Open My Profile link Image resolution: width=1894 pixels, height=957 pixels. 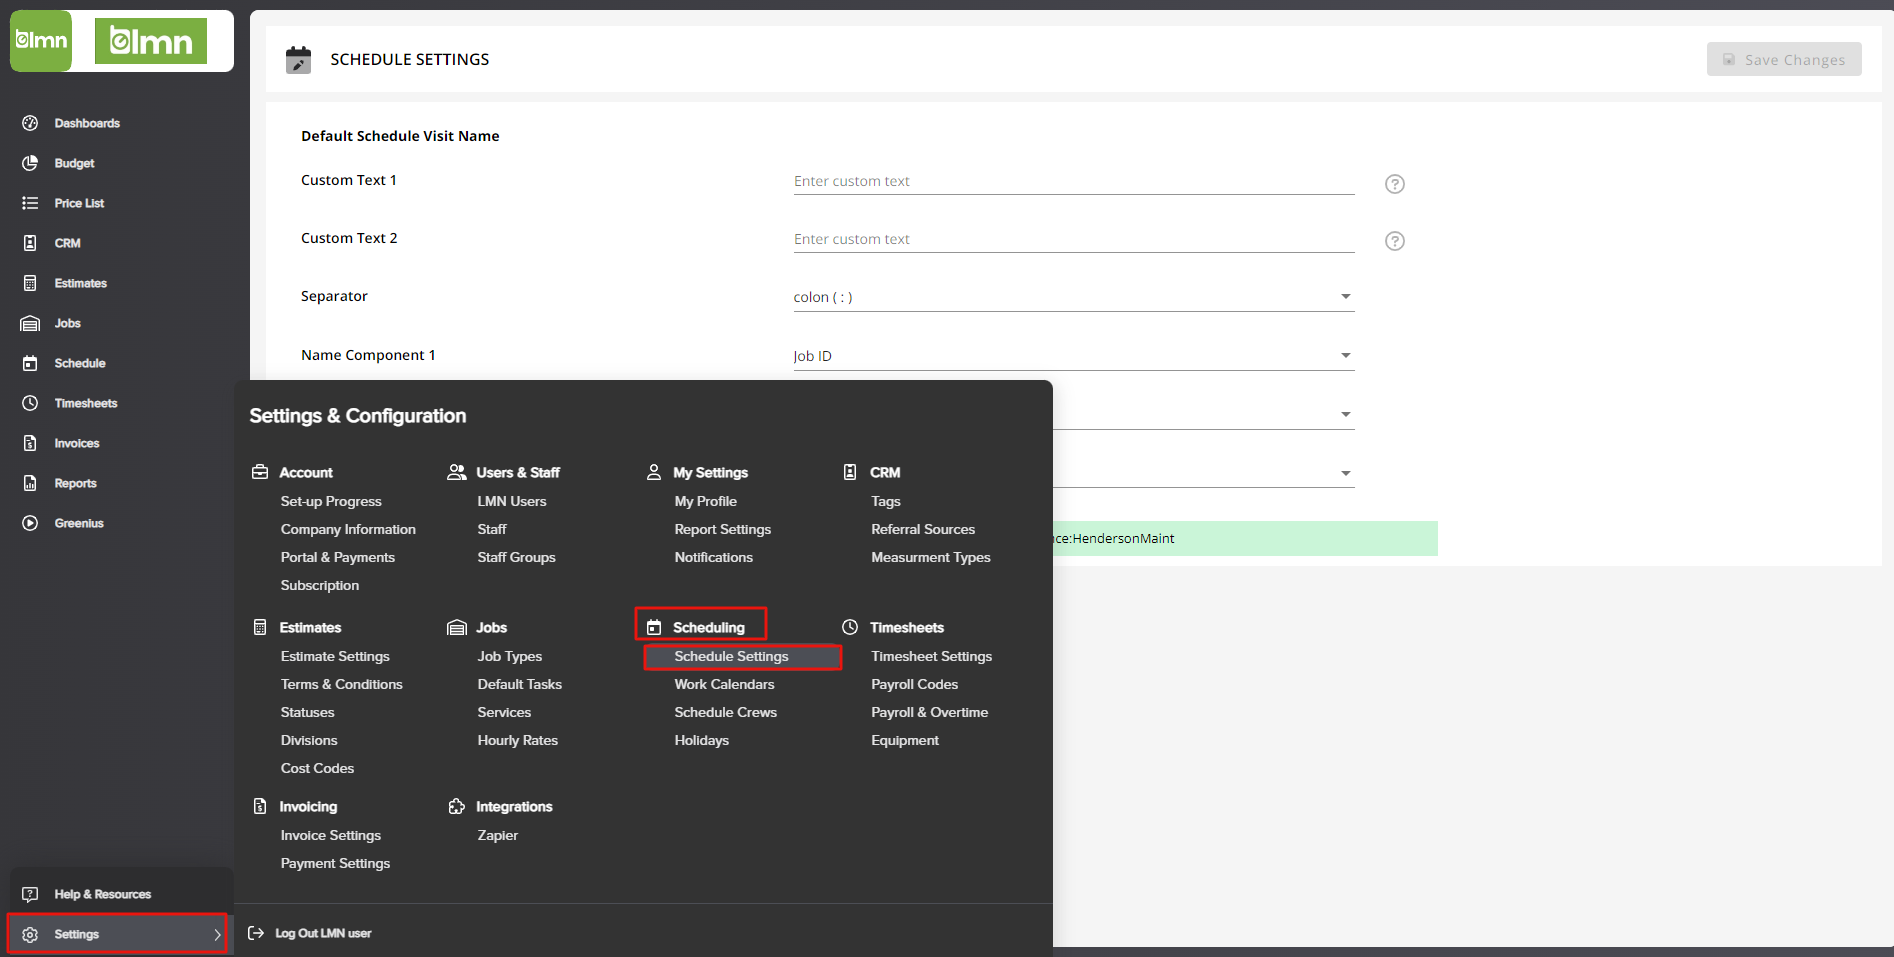(x=705, y=501)
